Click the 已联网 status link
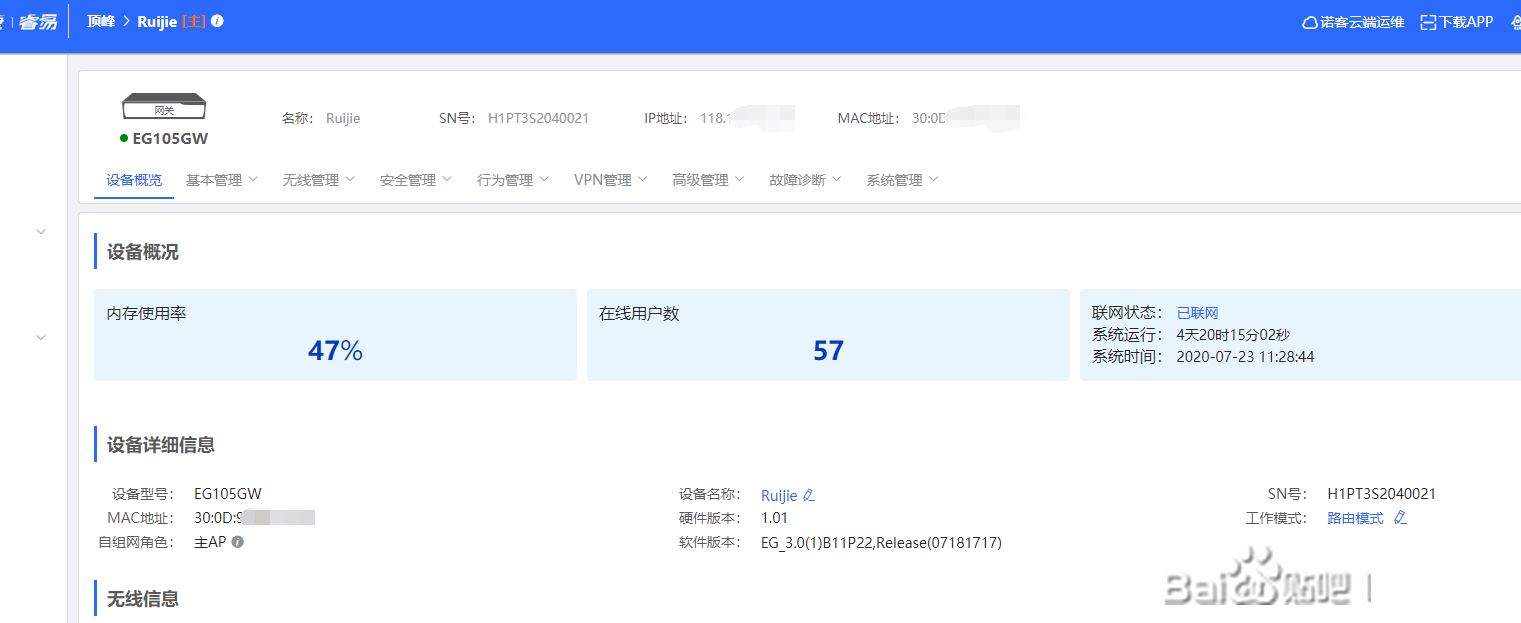 (x=1197, y=313)
